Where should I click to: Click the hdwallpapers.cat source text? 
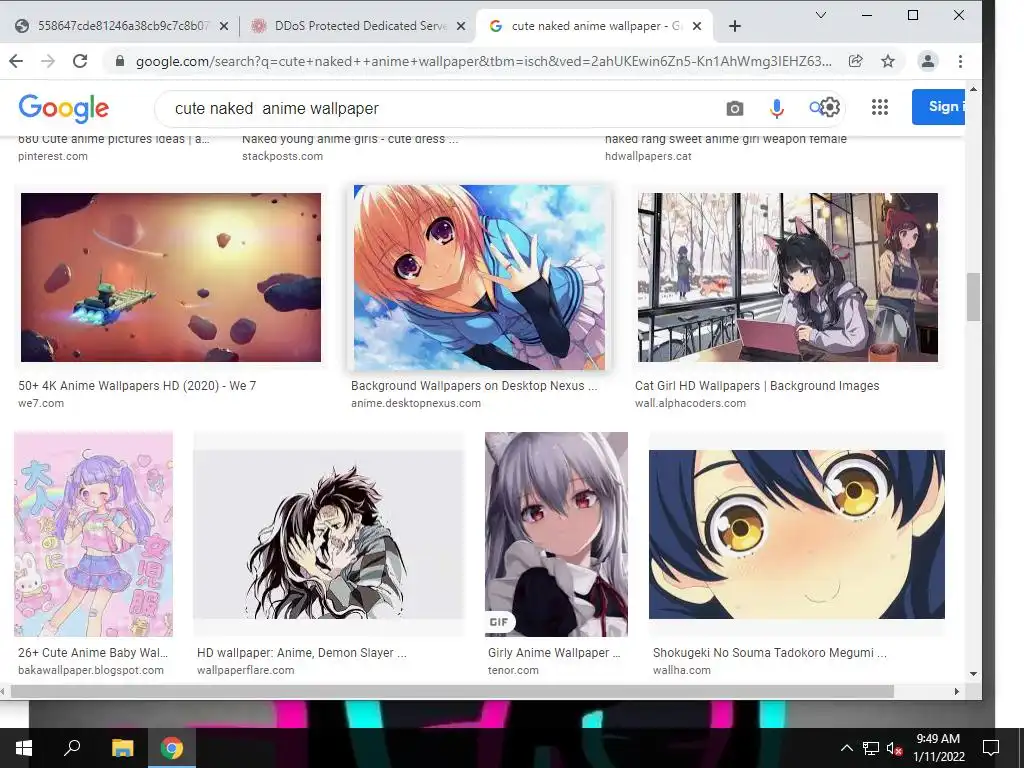tap(648, 157)
